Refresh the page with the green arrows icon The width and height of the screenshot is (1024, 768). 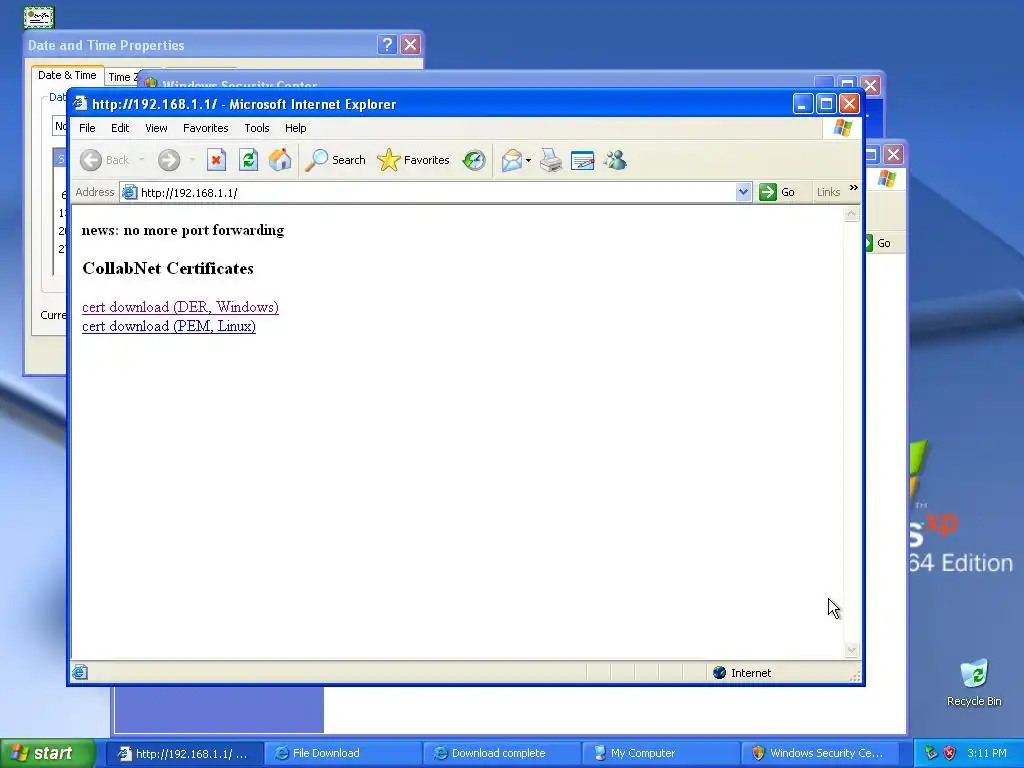point(248,160)
